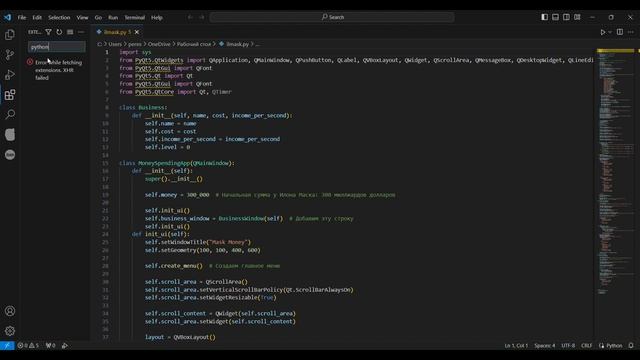Open the View menu

(82, 18)
